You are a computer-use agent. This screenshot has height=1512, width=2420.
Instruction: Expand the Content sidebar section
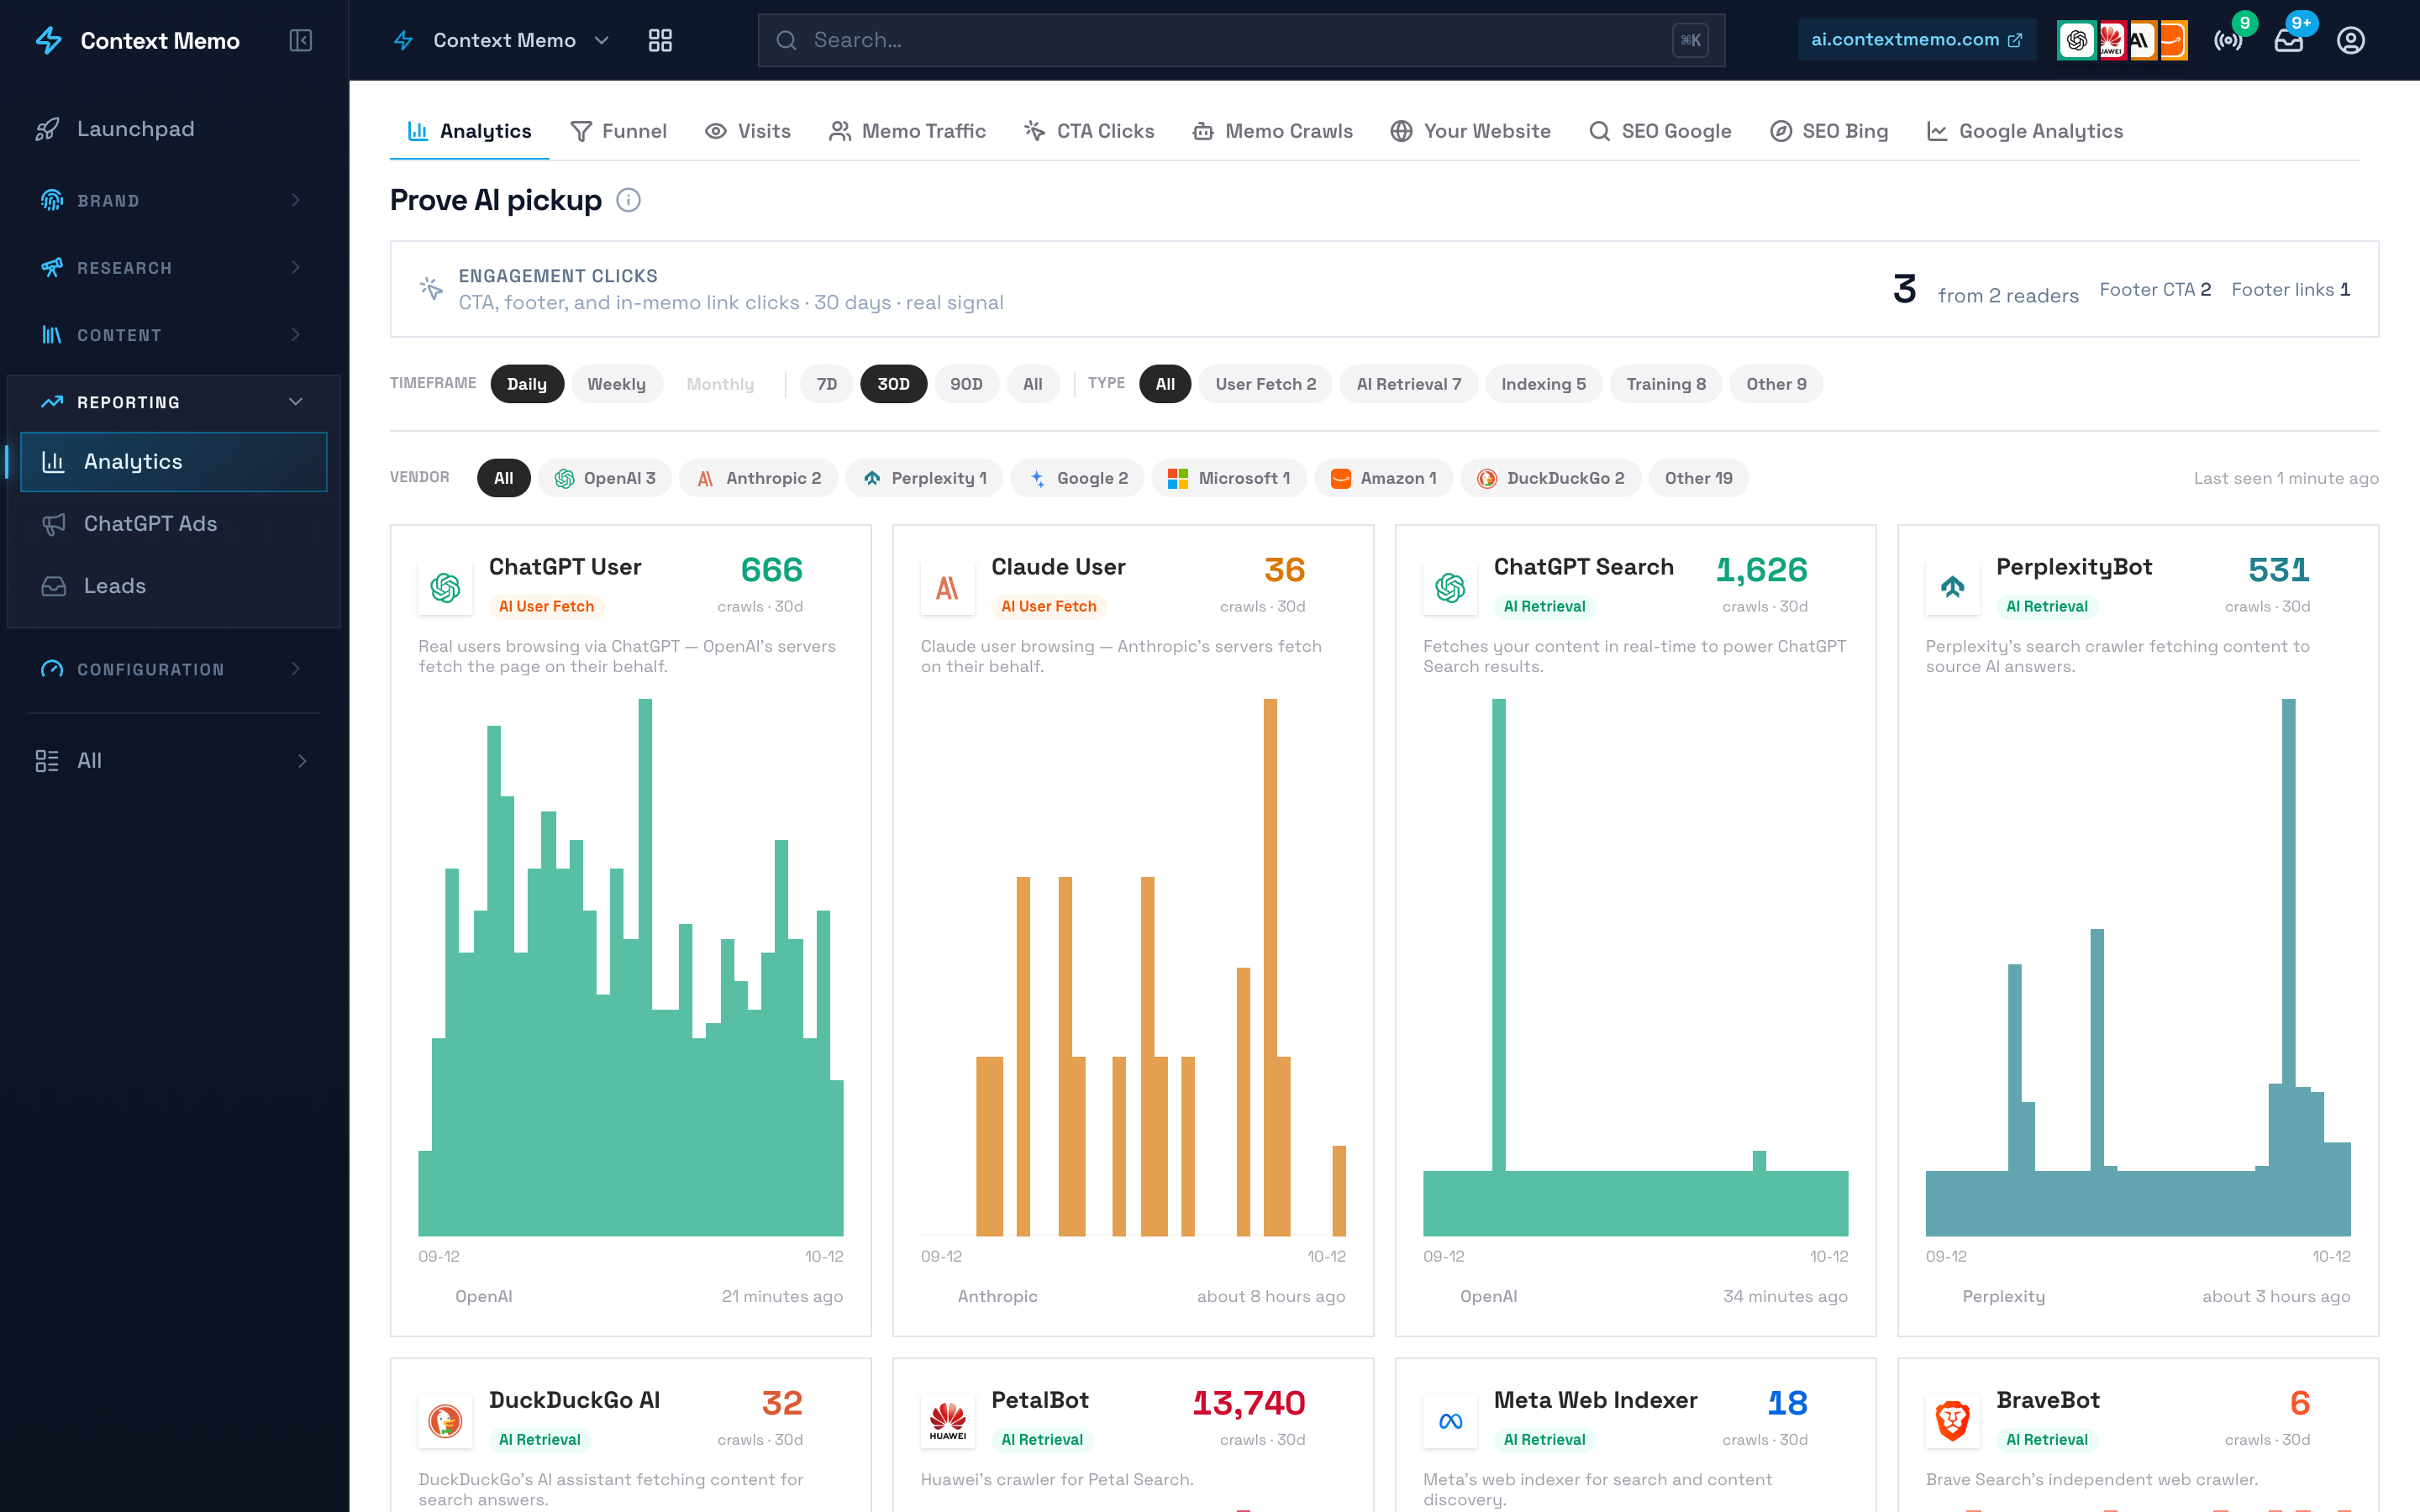pyautogui.click(x=172, y=334)
